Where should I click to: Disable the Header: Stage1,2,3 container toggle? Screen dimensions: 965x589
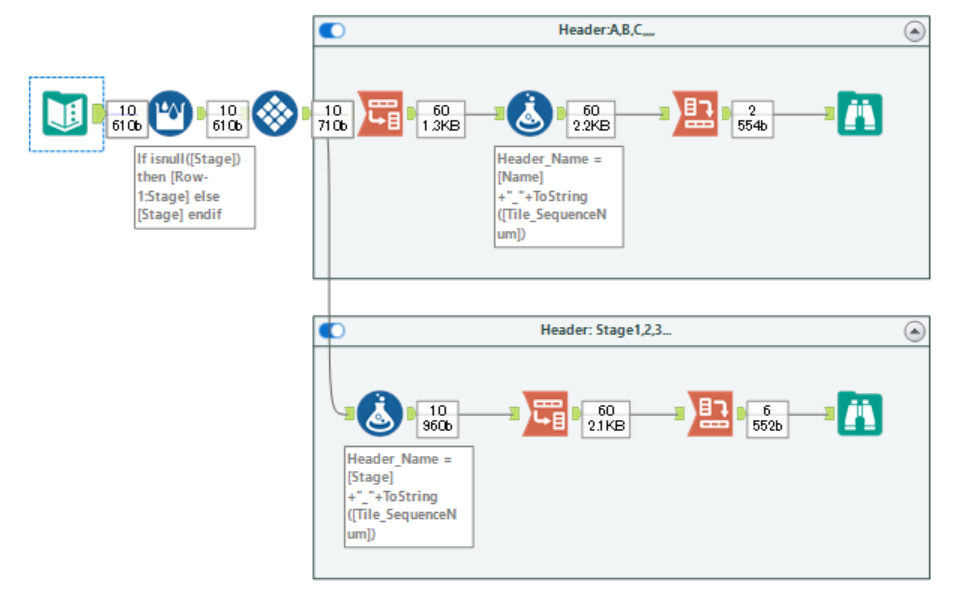click(333, 329)
